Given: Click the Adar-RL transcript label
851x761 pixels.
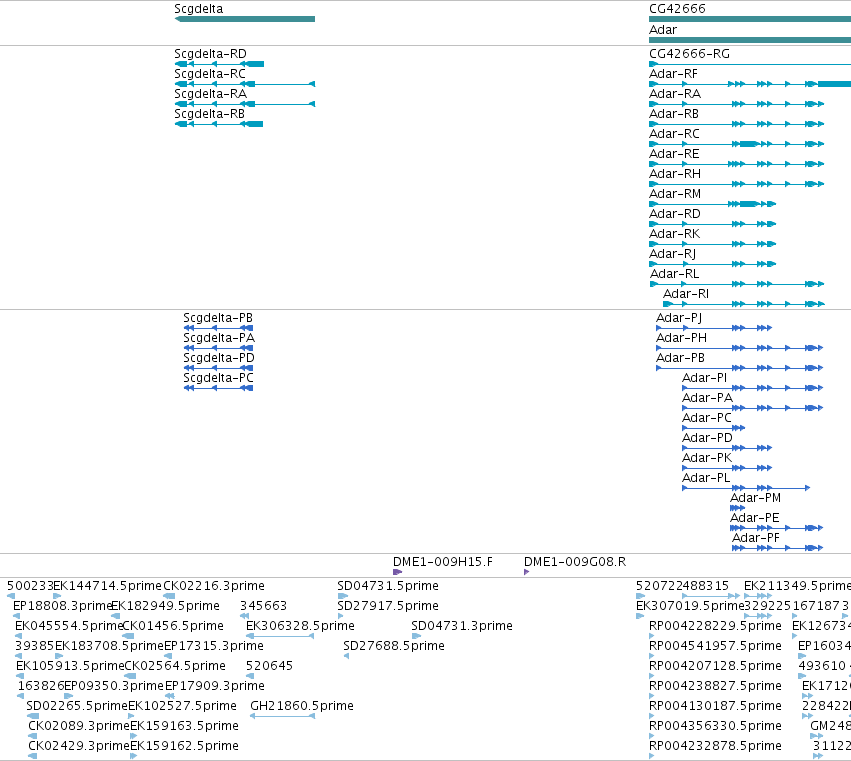Looking at the screenshot, I should click(x=675, y=274).
